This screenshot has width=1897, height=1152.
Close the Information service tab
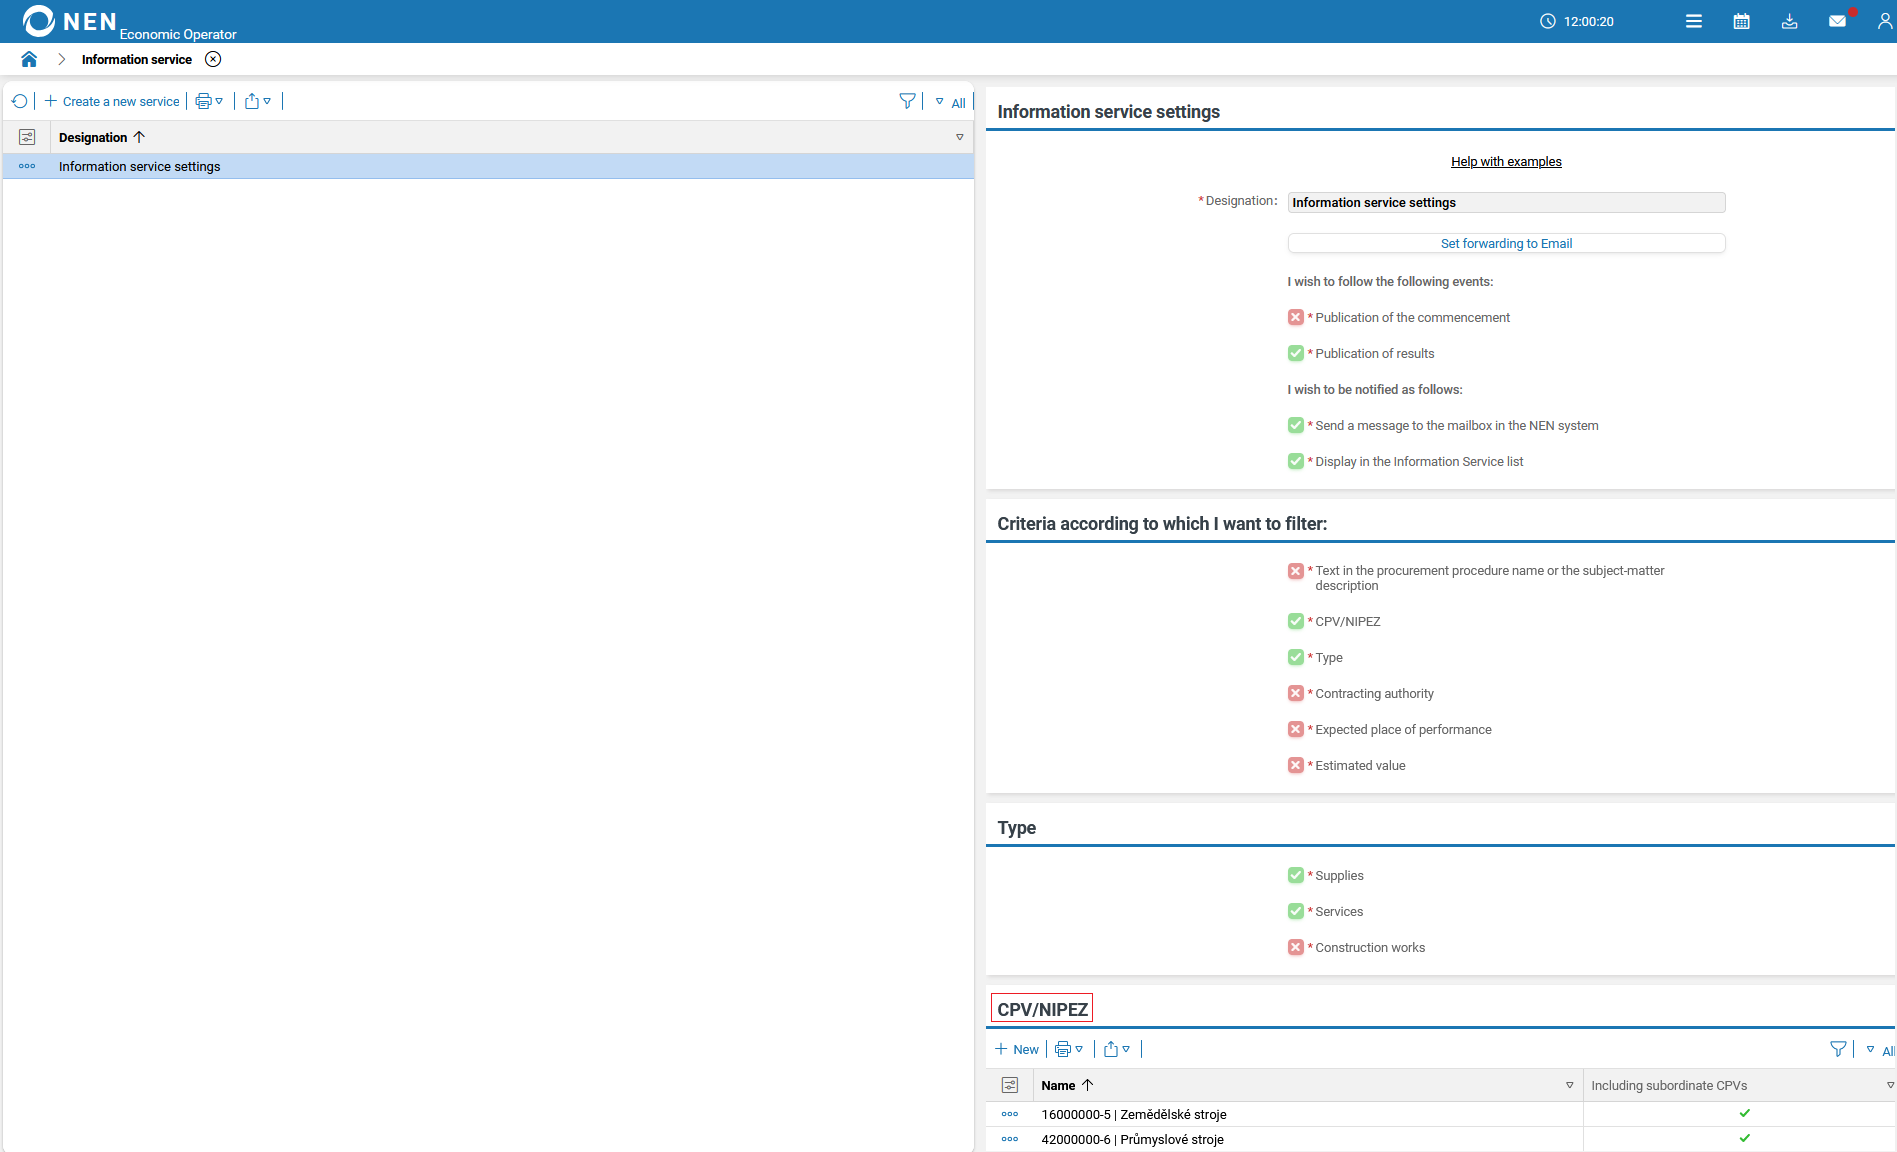coord(213,59)
